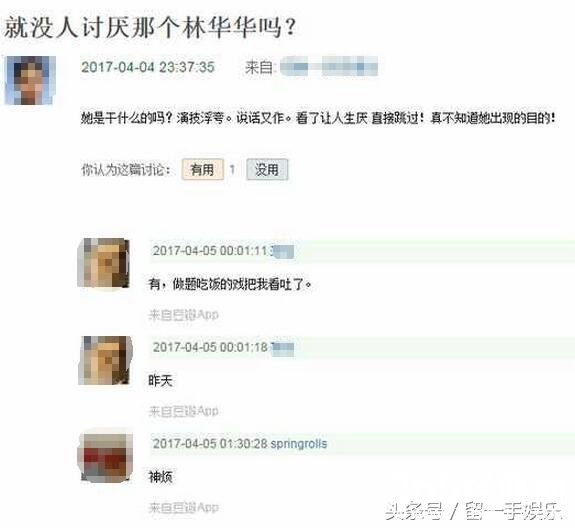Open blurred username on 00:01:18 reply
Screen dimensions: 575x528
282,348
